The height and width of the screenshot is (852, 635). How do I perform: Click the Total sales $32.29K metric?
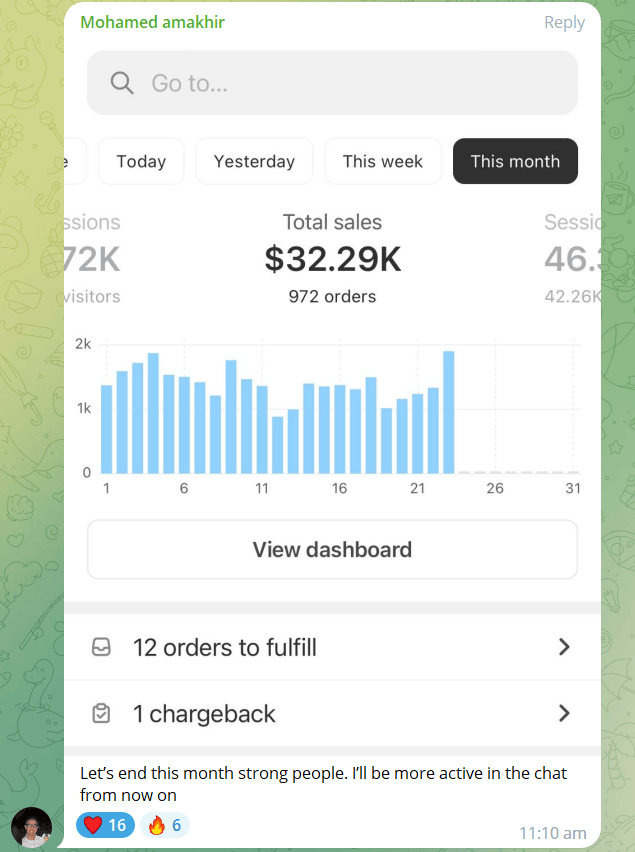pos(332,259)
